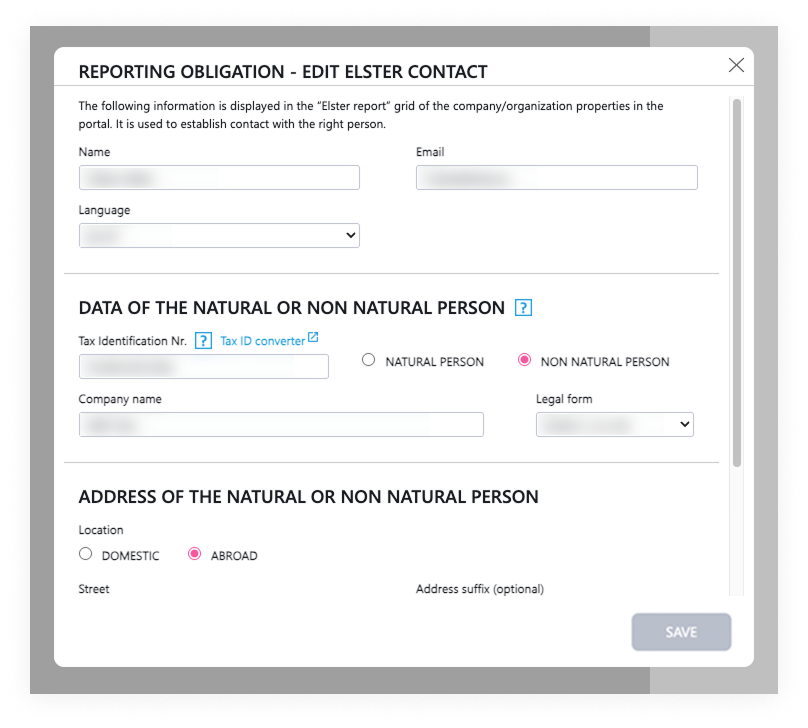The height and width of the screenshot is (728, 808).
Task: Click the dialog's vertical scrollbar
Action: click(x=737, y=280)
